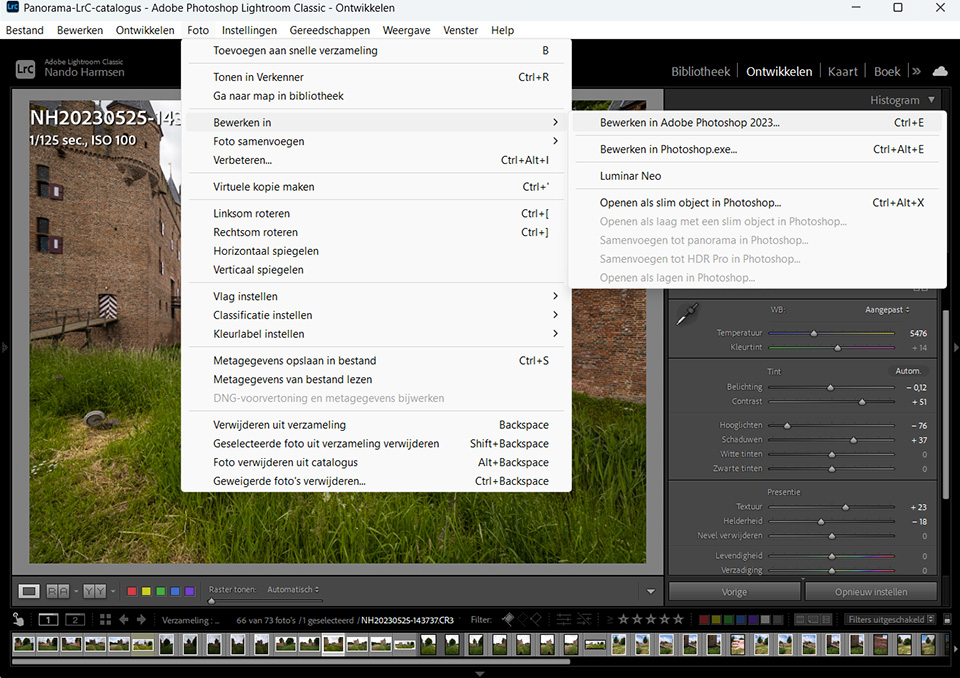
Task: Filter by master photos kind icon
Action: click(800, 619)
